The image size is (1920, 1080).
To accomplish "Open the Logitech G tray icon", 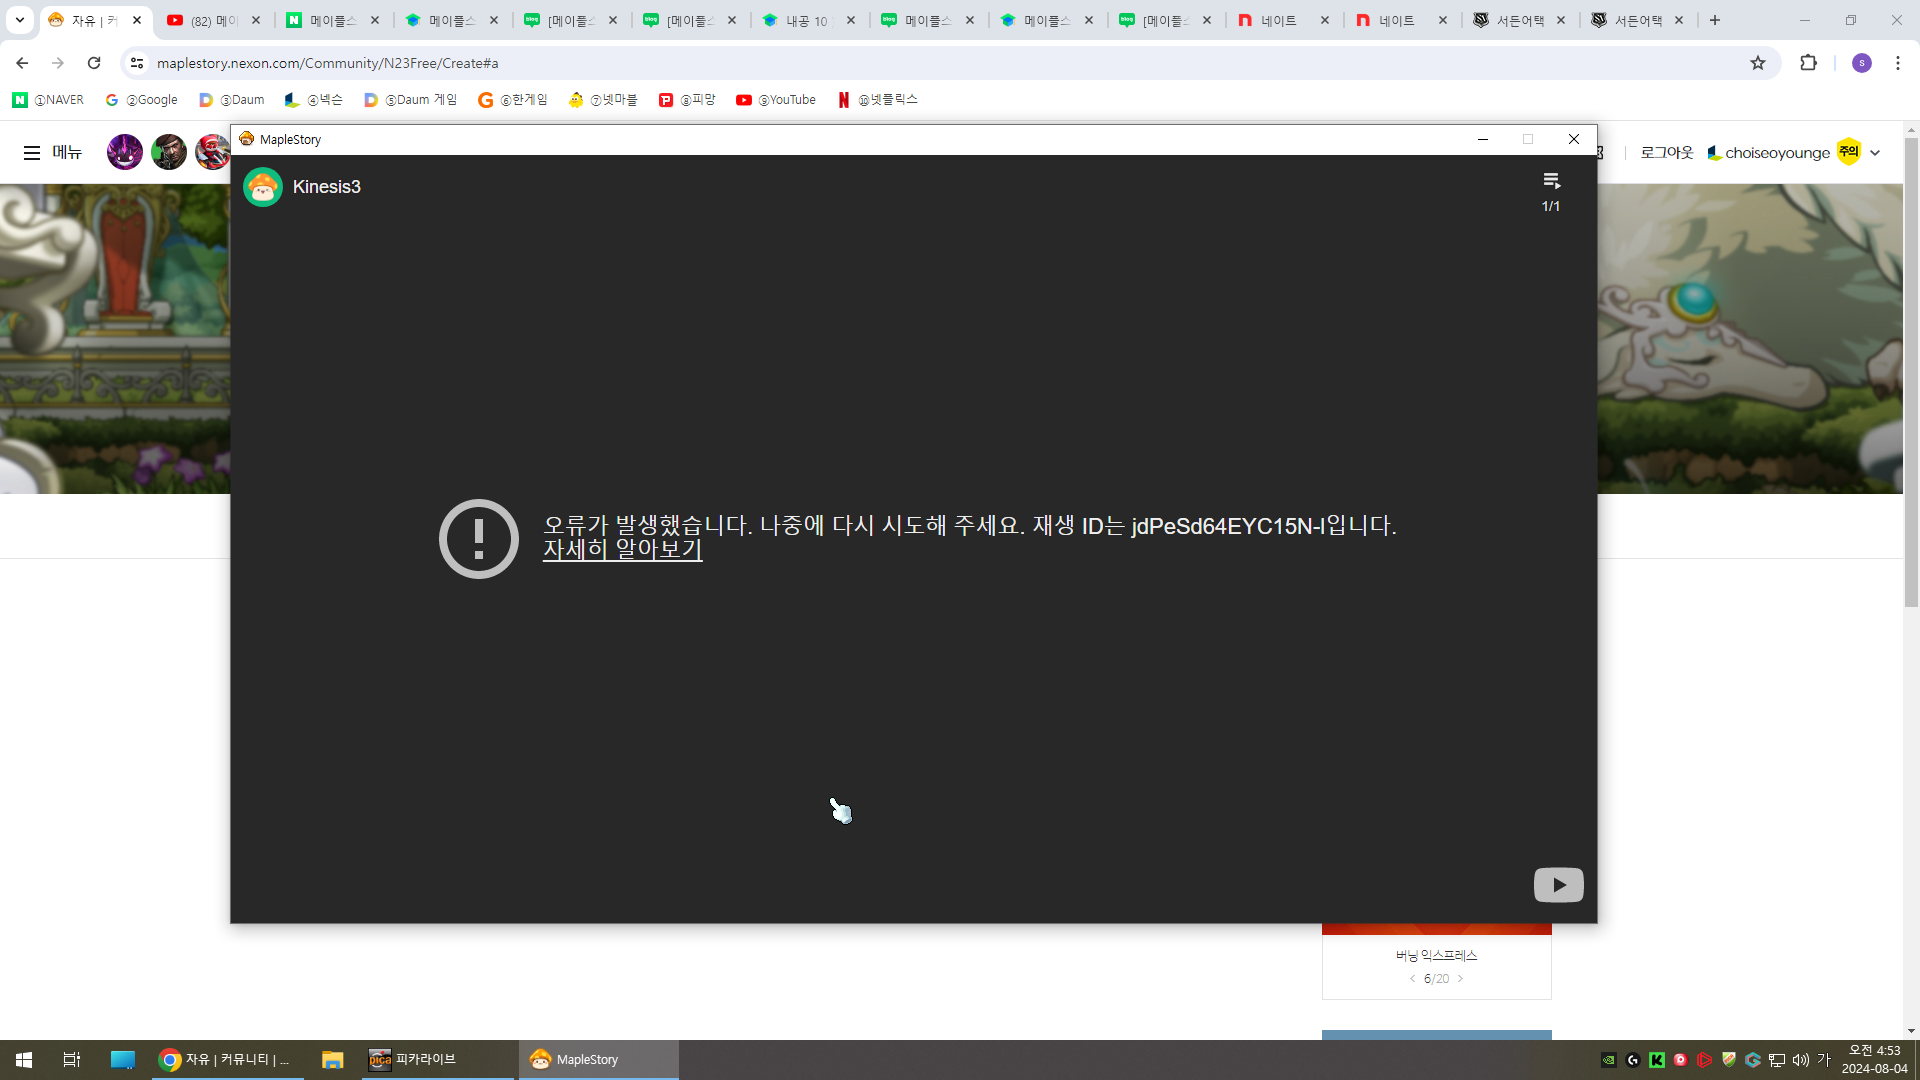I will point(1633,1060).
